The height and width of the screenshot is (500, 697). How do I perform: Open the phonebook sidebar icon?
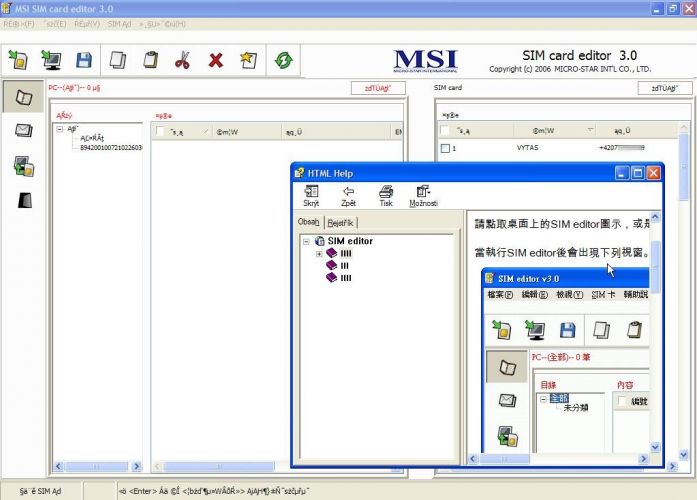24,97
